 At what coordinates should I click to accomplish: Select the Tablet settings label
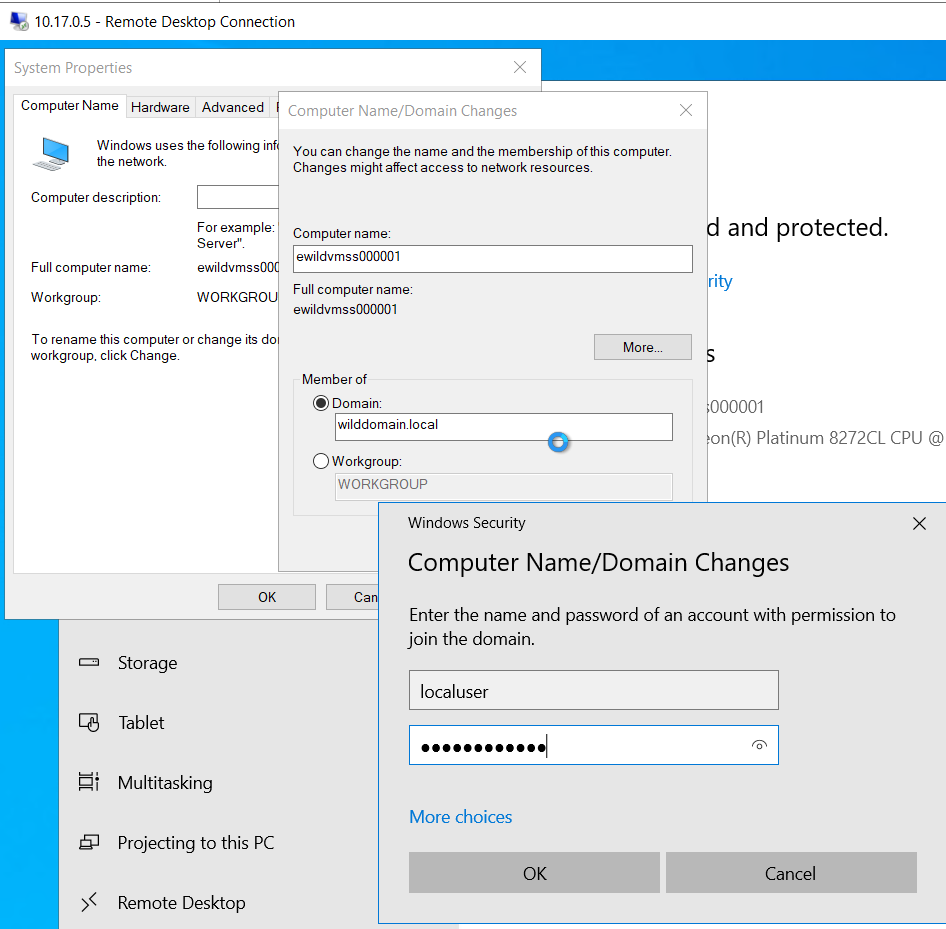click(x=141, y=722)
